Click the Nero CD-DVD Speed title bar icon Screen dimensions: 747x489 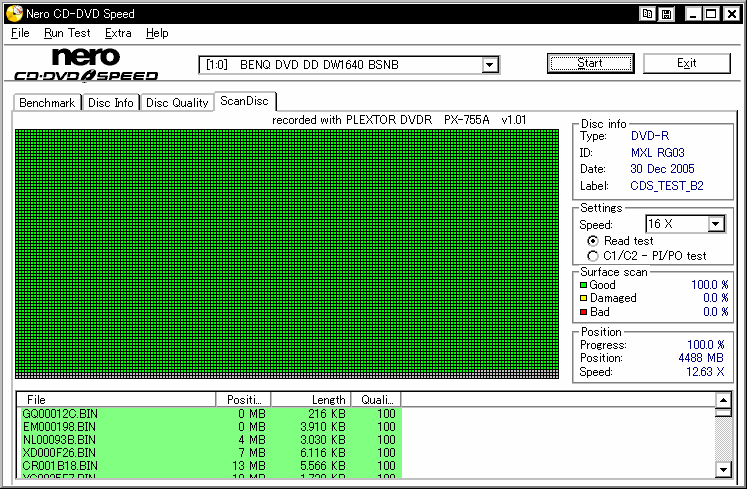pyautogui.click(x=14, y=14)
